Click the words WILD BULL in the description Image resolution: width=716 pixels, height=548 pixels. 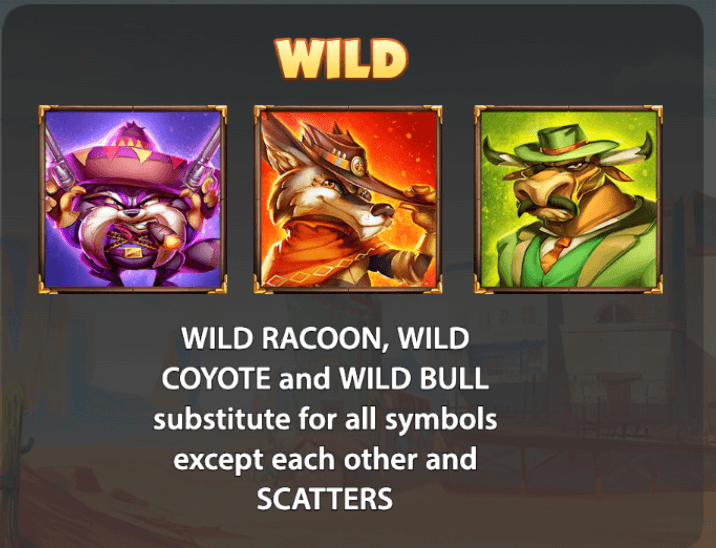[x=414, y=379]
